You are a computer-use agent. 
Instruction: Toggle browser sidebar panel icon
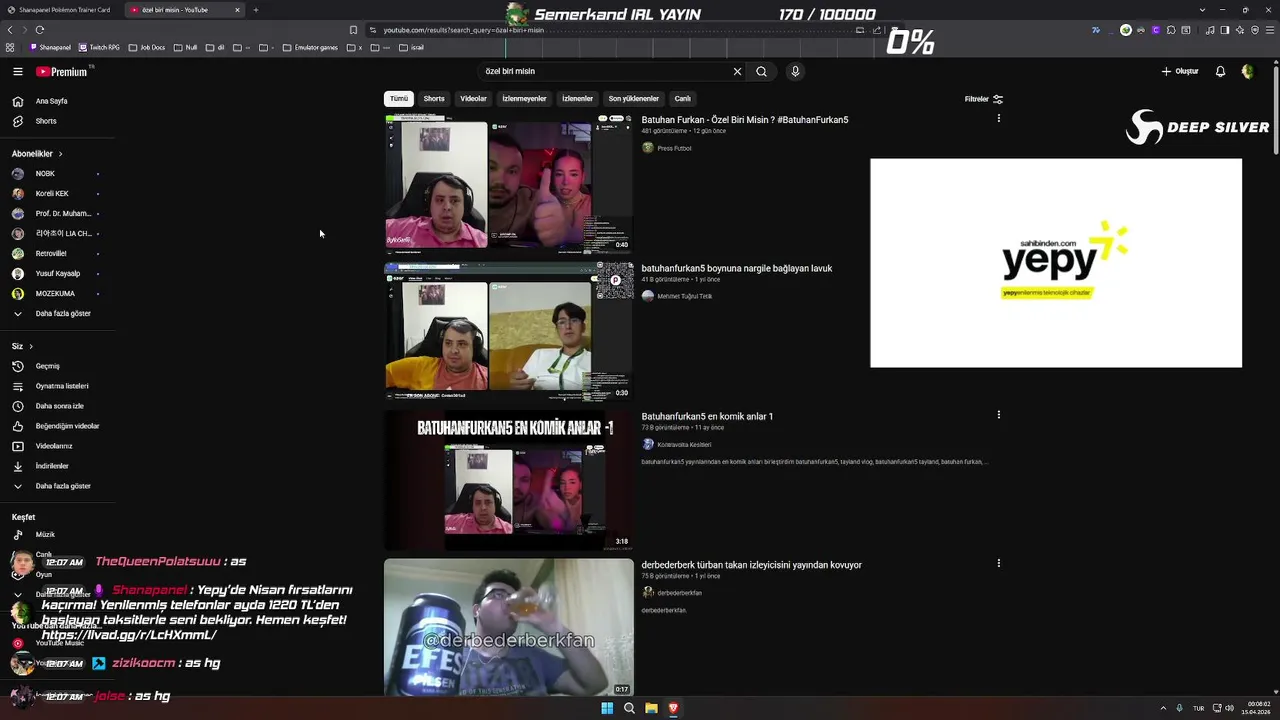(1225, 30)
